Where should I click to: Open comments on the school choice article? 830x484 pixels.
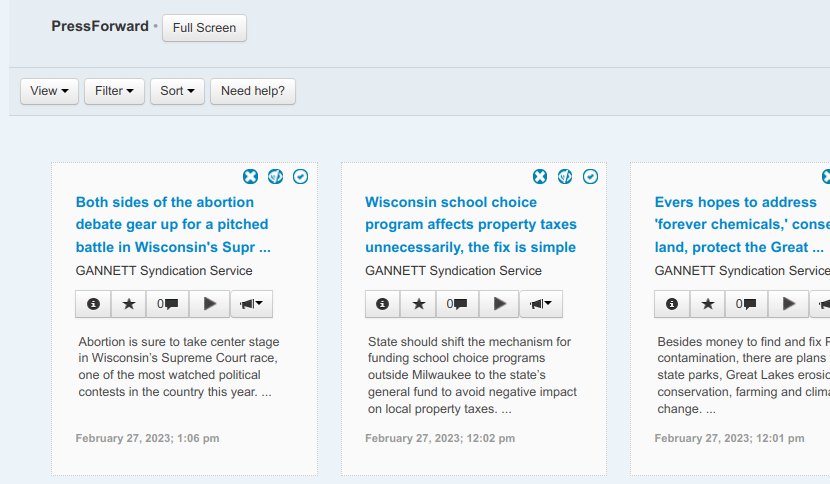[x=457, y=304]
